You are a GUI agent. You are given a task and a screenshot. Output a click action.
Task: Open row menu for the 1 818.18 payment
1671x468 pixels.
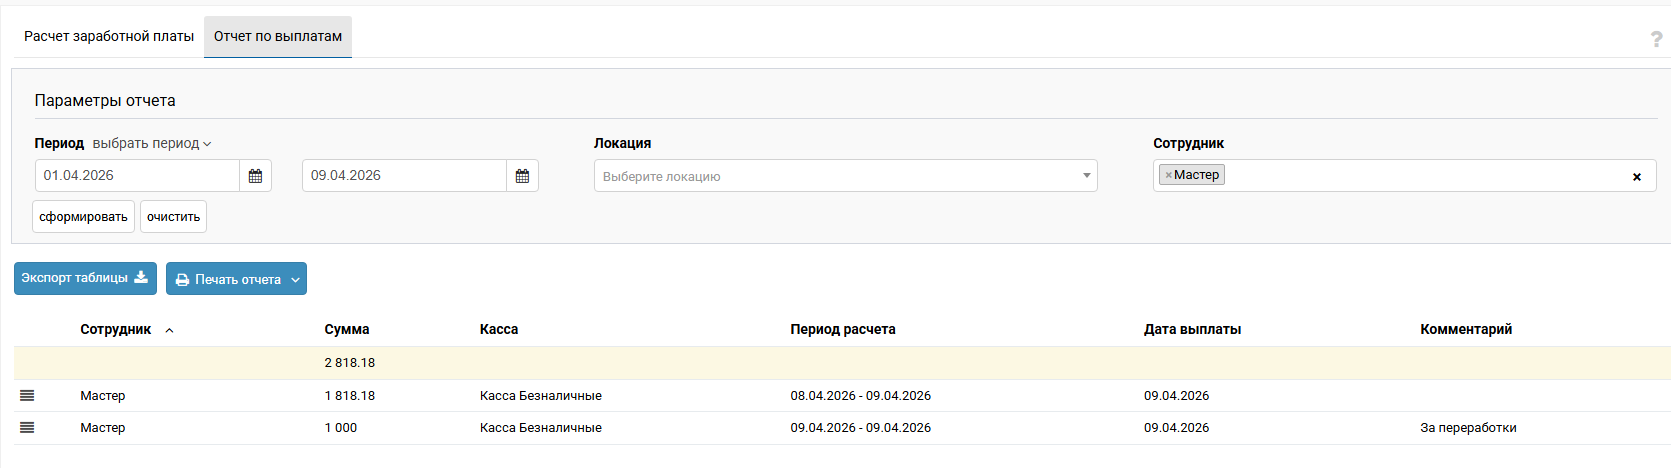pyautogui.click(x=27, y=396)
